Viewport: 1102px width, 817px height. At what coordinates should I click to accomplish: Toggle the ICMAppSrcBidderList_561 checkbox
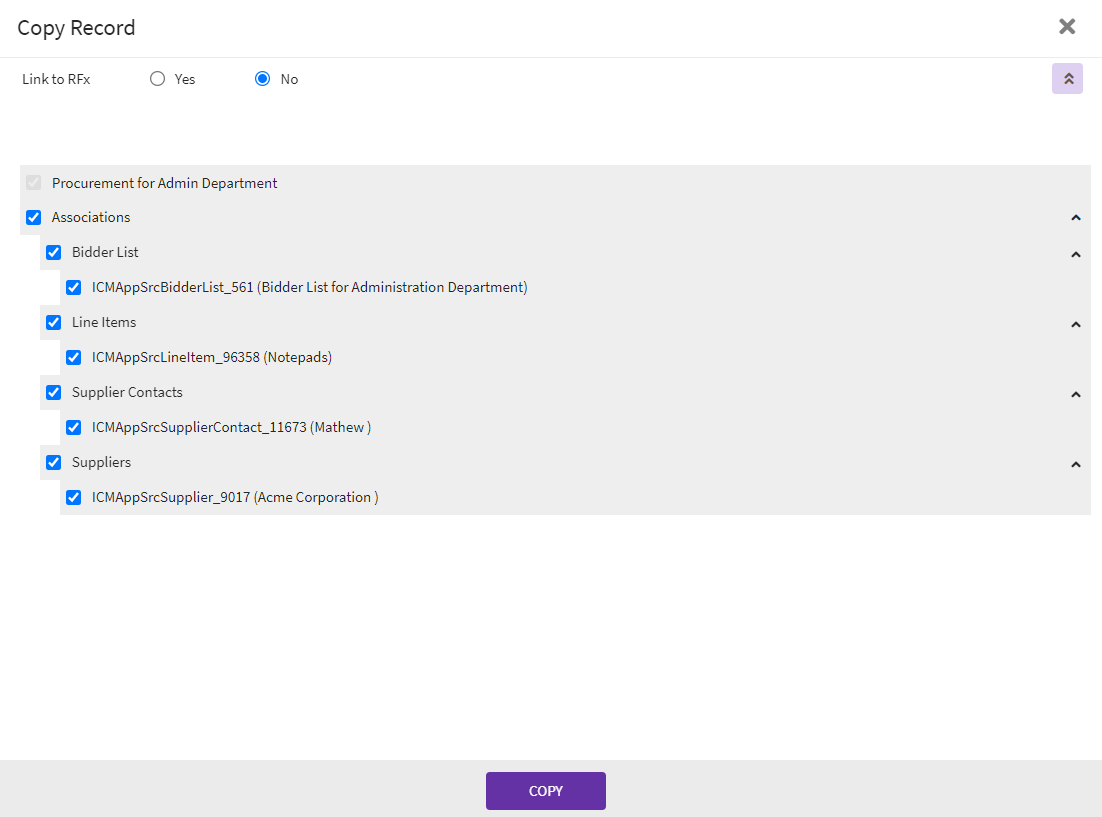74,288
